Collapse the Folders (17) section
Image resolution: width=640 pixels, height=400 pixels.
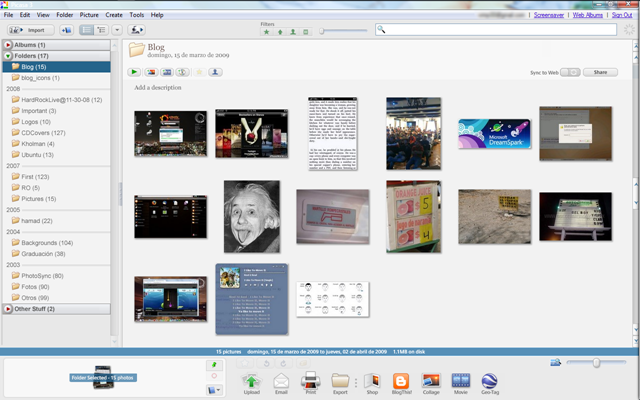click(x=8, y=56)
